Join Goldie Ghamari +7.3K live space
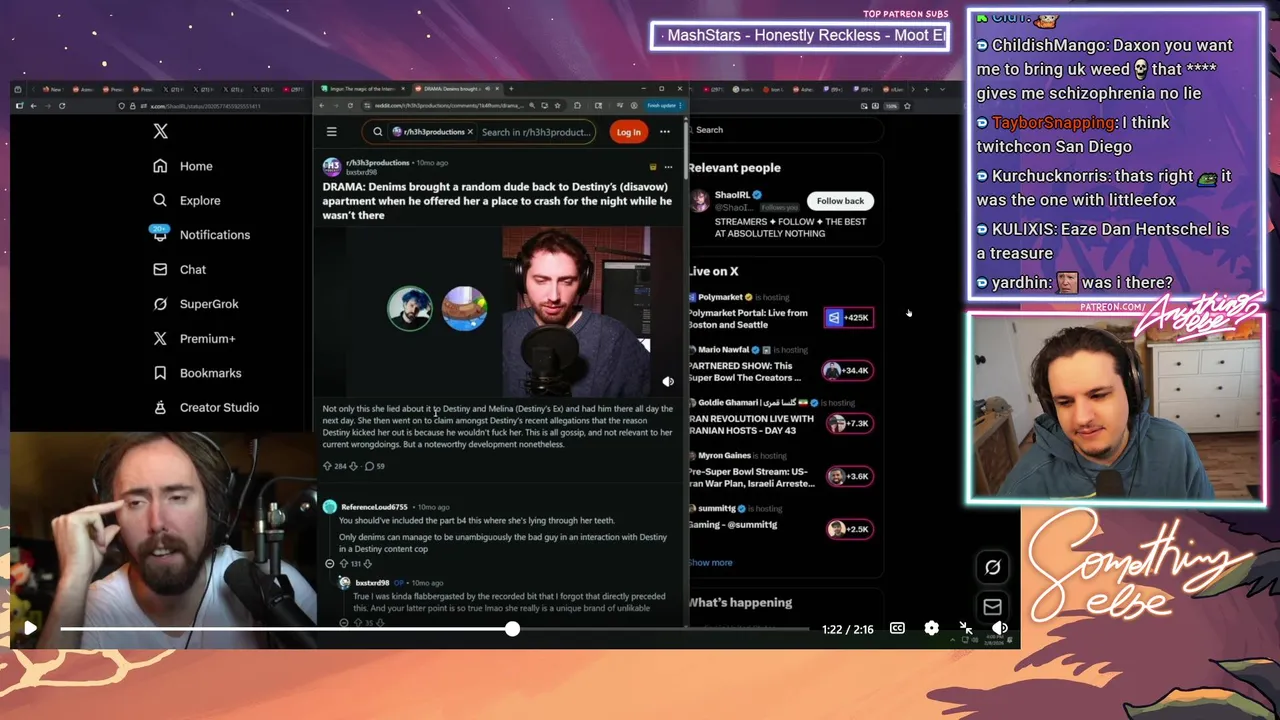The image size is (1280, 720). point(848,423)
